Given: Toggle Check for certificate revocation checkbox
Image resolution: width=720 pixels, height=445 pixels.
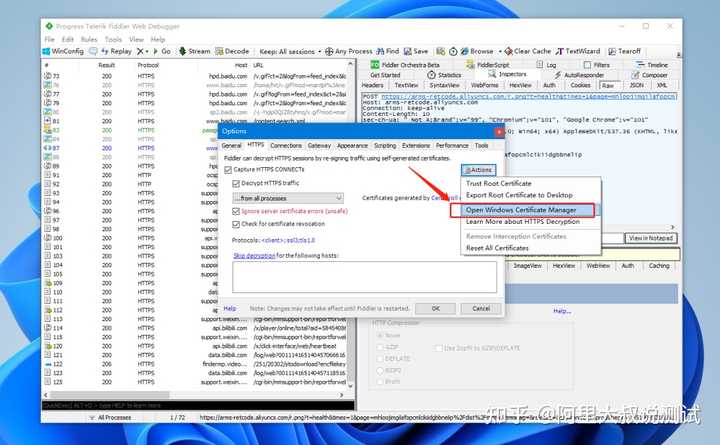Looking at the screenshot, I should 236,224.
